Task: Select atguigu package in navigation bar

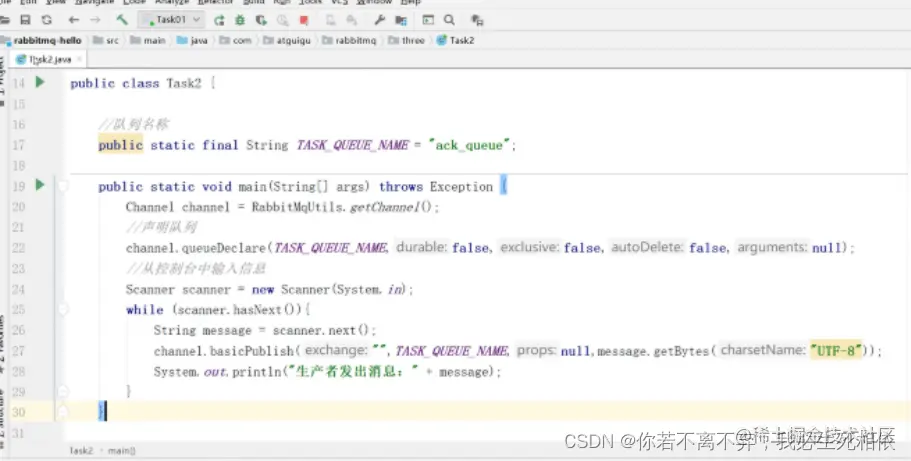Action: (287, 41)
